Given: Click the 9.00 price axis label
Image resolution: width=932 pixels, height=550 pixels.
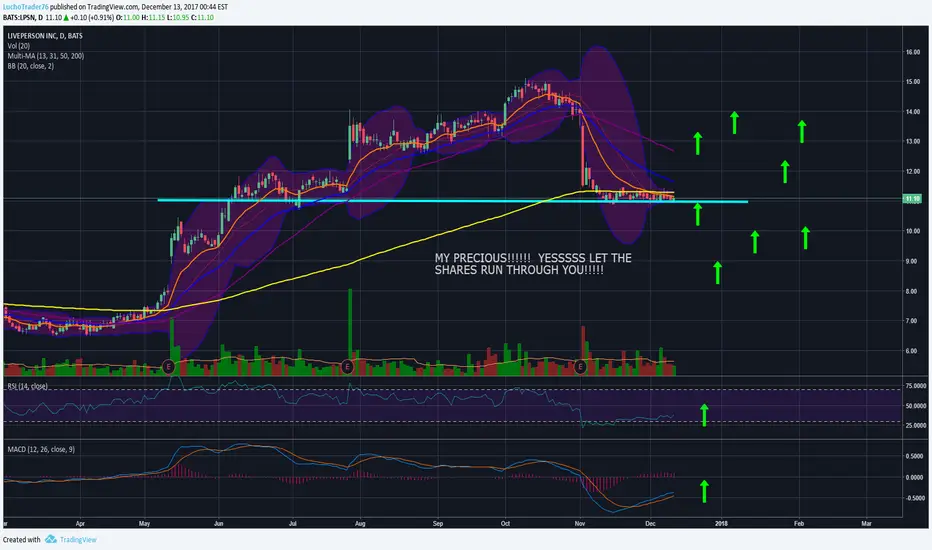Looking at the screenshot, I should pos(911,262).
